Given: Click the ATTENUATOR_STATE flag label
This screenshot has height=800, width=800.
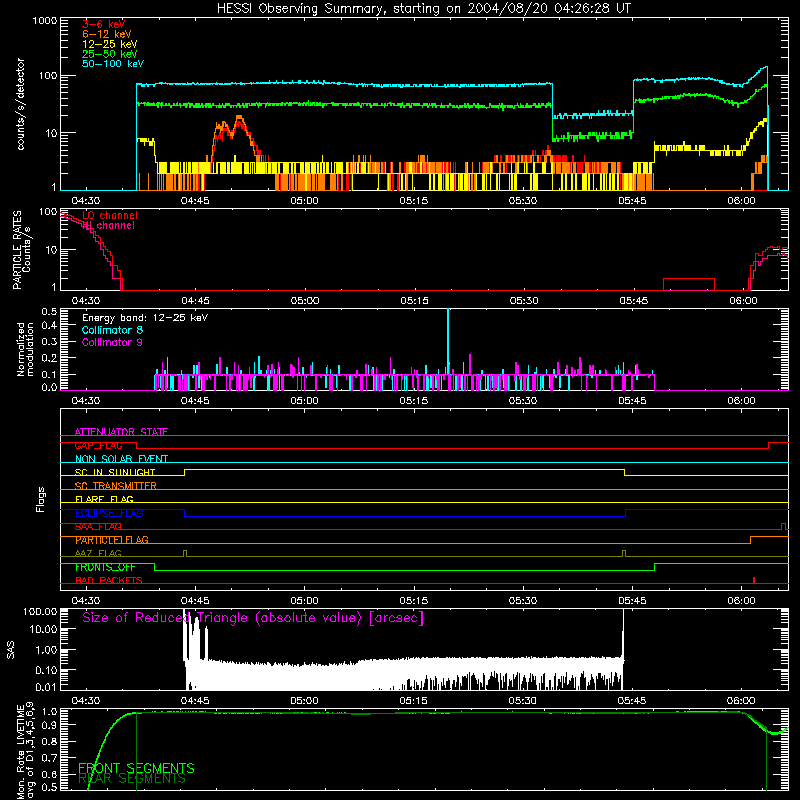Looking at the screenshot, I should pos(121,432).
